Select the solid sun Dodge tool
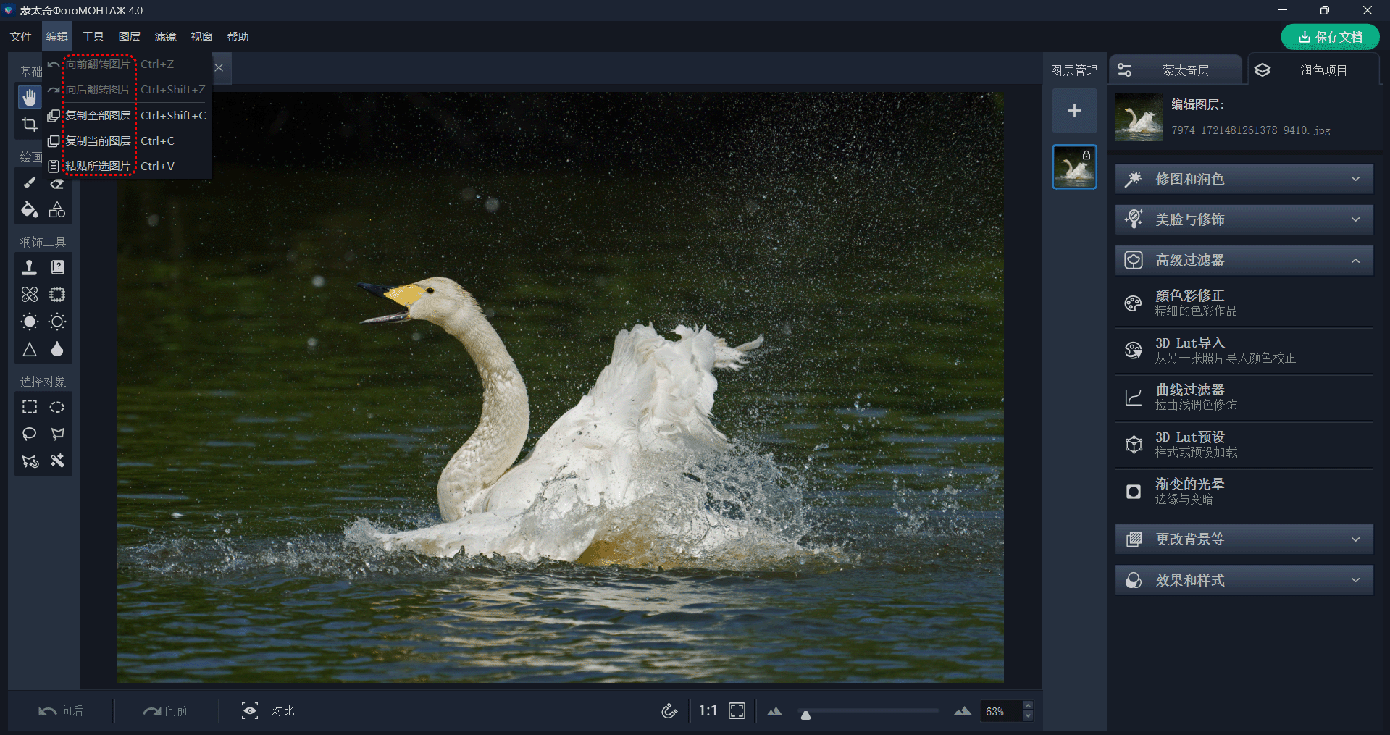Screen dimensions: 1390x735 [x=30, y=322]
